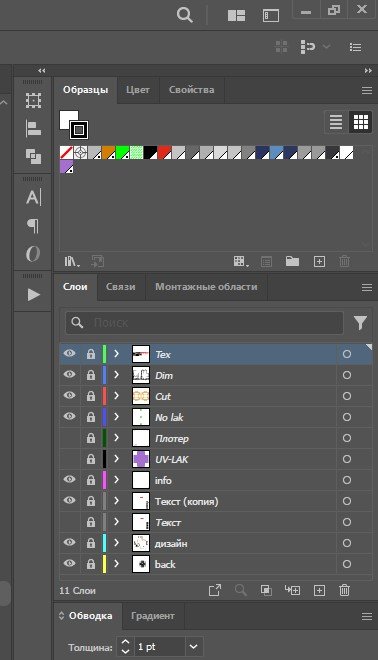The width and height of the screenshot is (378, 660).
Task: Expand the Текст (копия) layer
Action: (117, 501)
